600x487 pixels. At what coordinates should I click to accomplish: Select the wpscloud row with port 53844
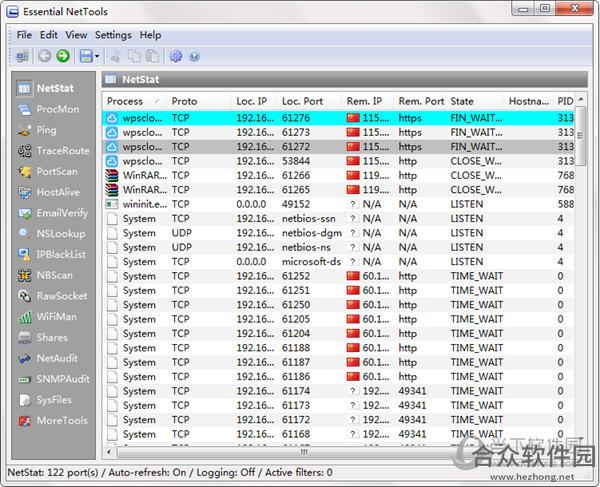click(338, 161)
